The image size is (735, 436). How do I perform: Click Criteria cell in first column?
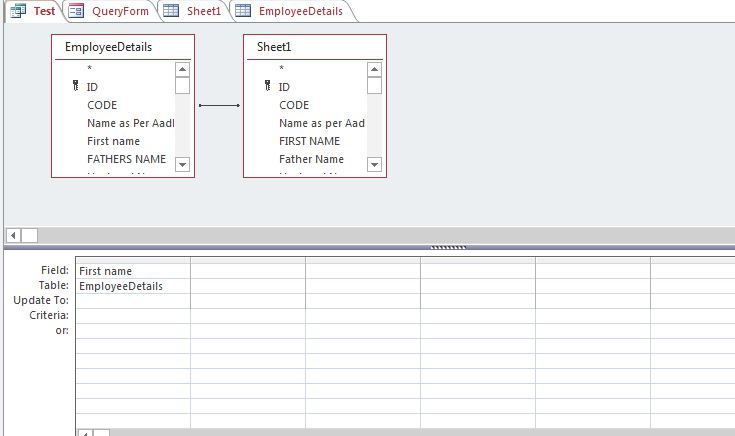coord(133,316)
